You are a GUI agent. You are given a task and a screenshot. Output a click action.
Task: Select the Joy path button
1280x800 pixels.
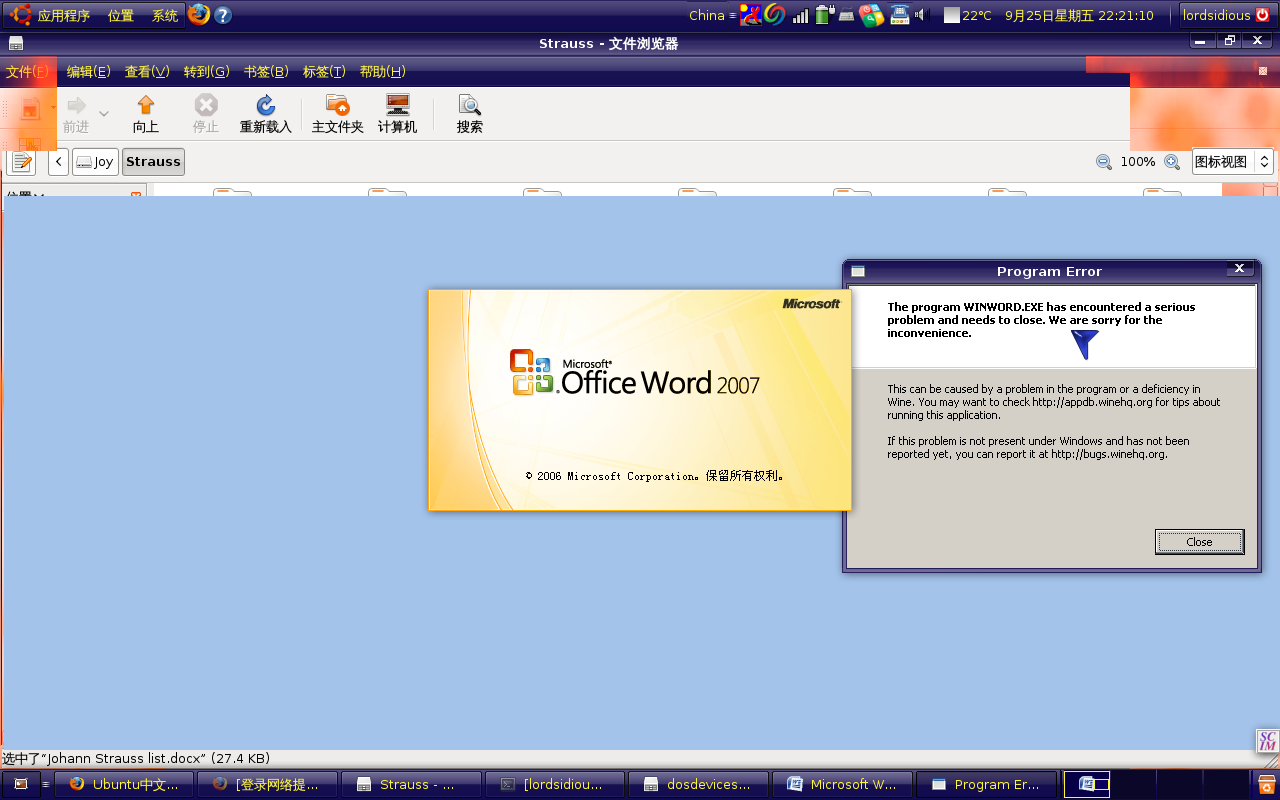click(95, 162)
